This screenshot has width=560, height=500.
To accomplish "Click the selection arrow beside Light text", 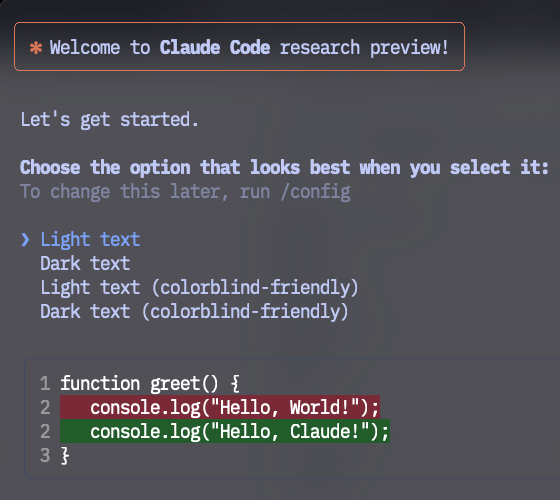I will coord(25,240).
